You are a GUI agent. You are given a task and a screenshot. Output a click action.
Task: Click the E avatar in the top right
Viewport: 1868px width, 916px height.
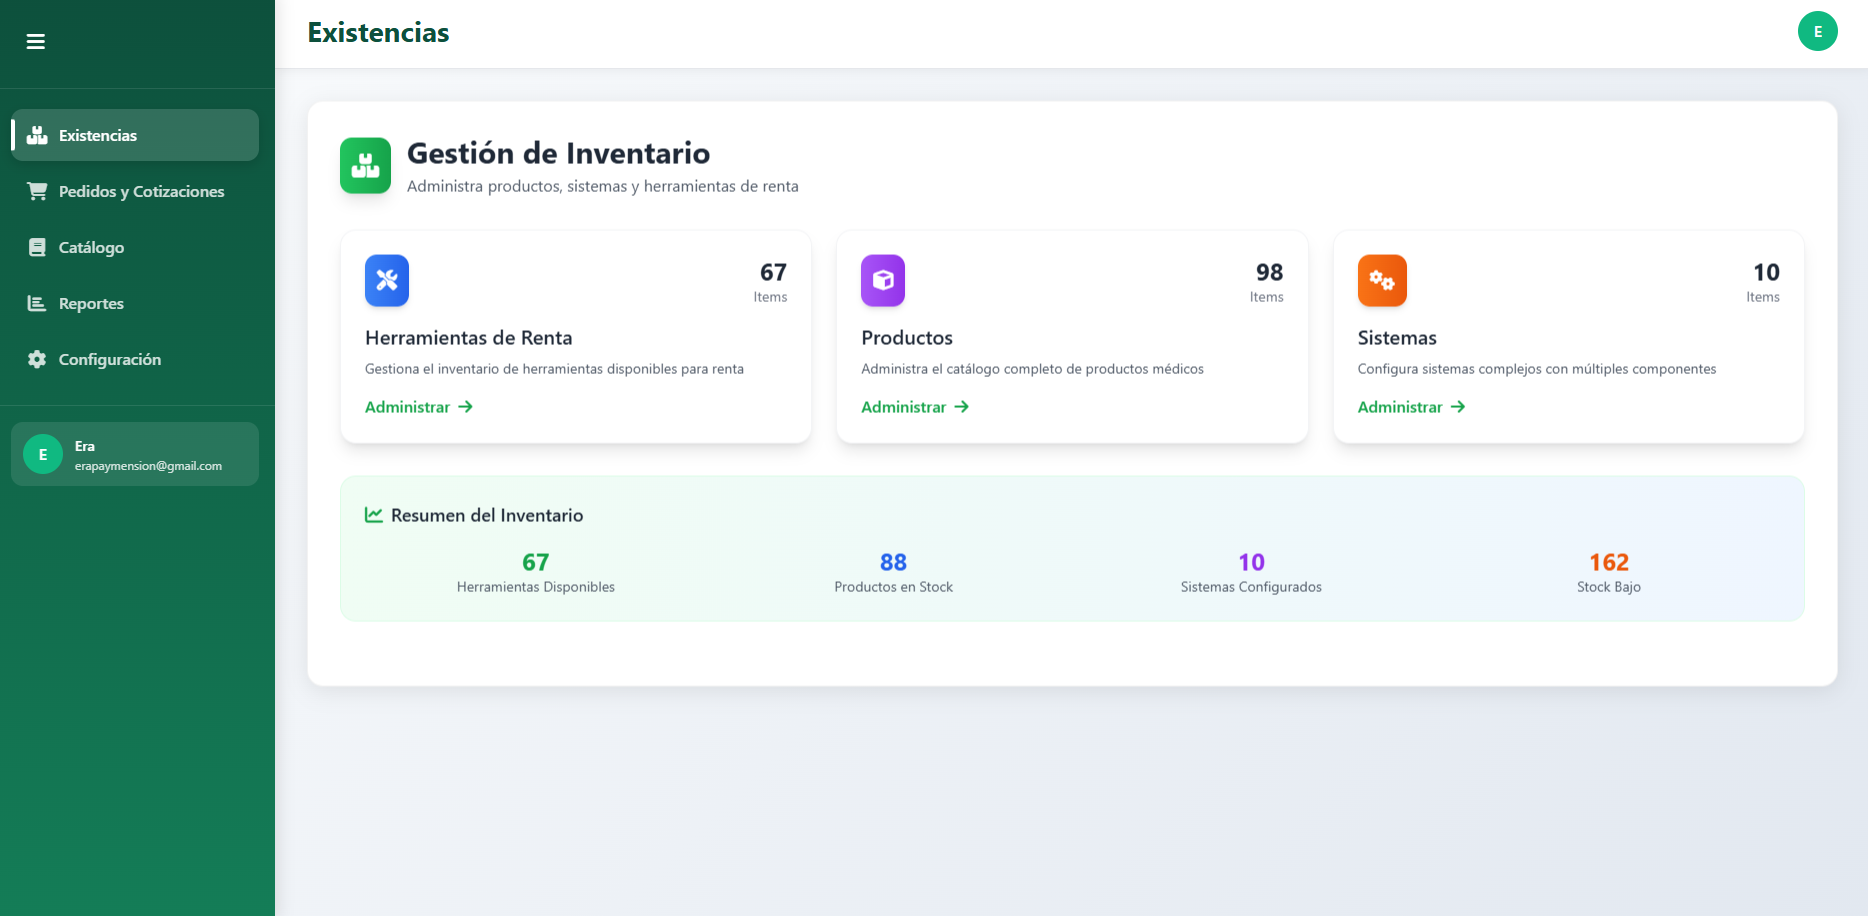[1817, 31]
